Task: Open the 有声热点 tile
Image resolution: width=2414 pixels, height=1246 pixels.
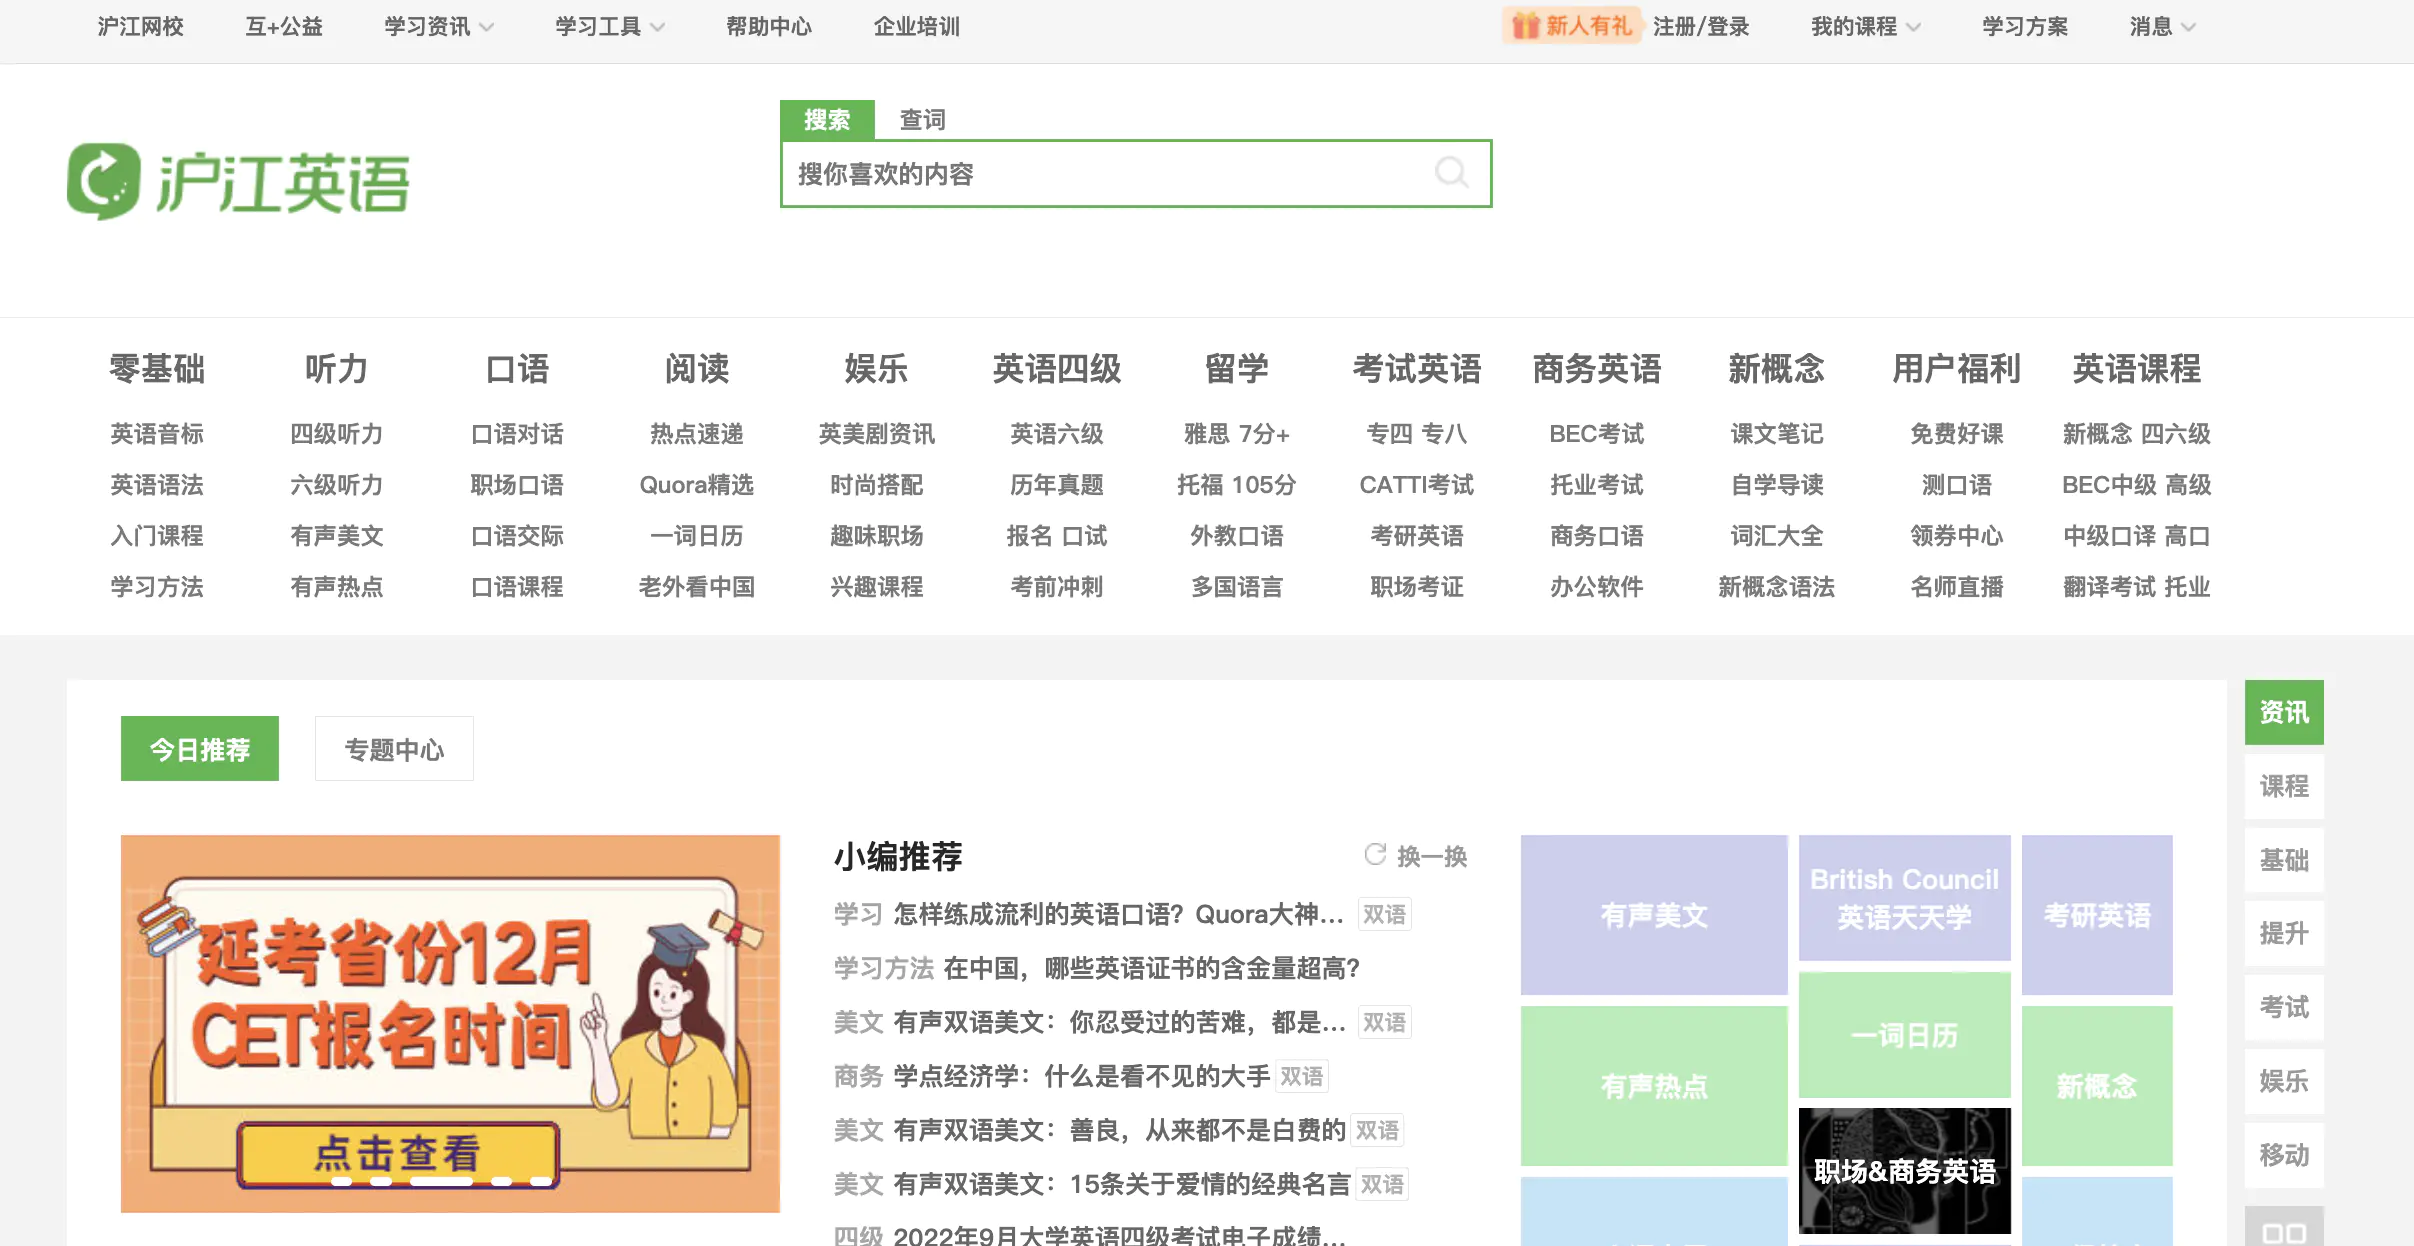Action: click(x=1654, y=1086)
